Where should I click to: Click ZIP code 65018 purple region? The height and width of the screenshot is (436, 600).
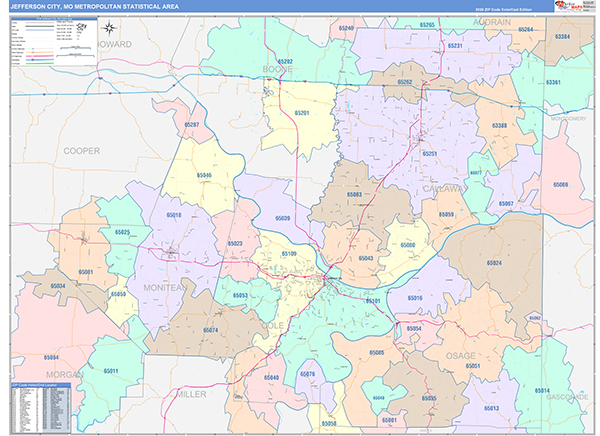[x=174, y=215]
